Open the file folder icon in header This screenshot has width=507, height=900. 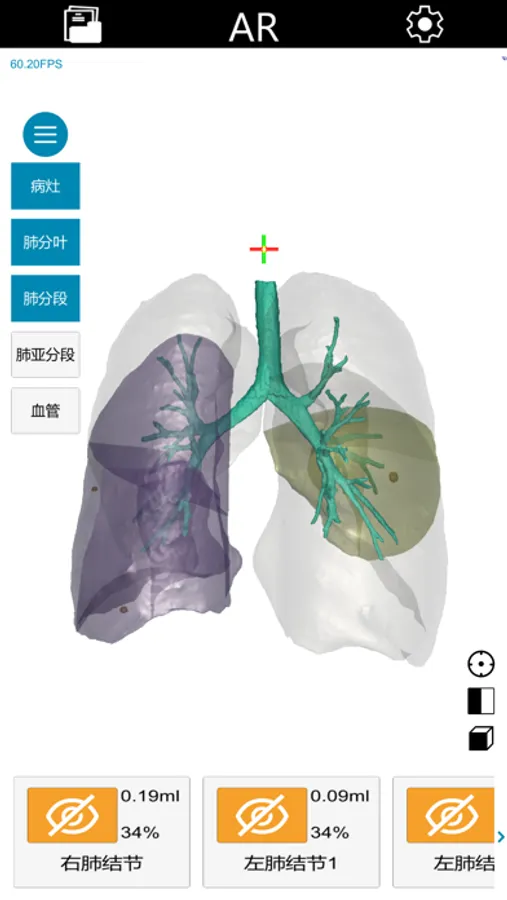tap(83, 24)
